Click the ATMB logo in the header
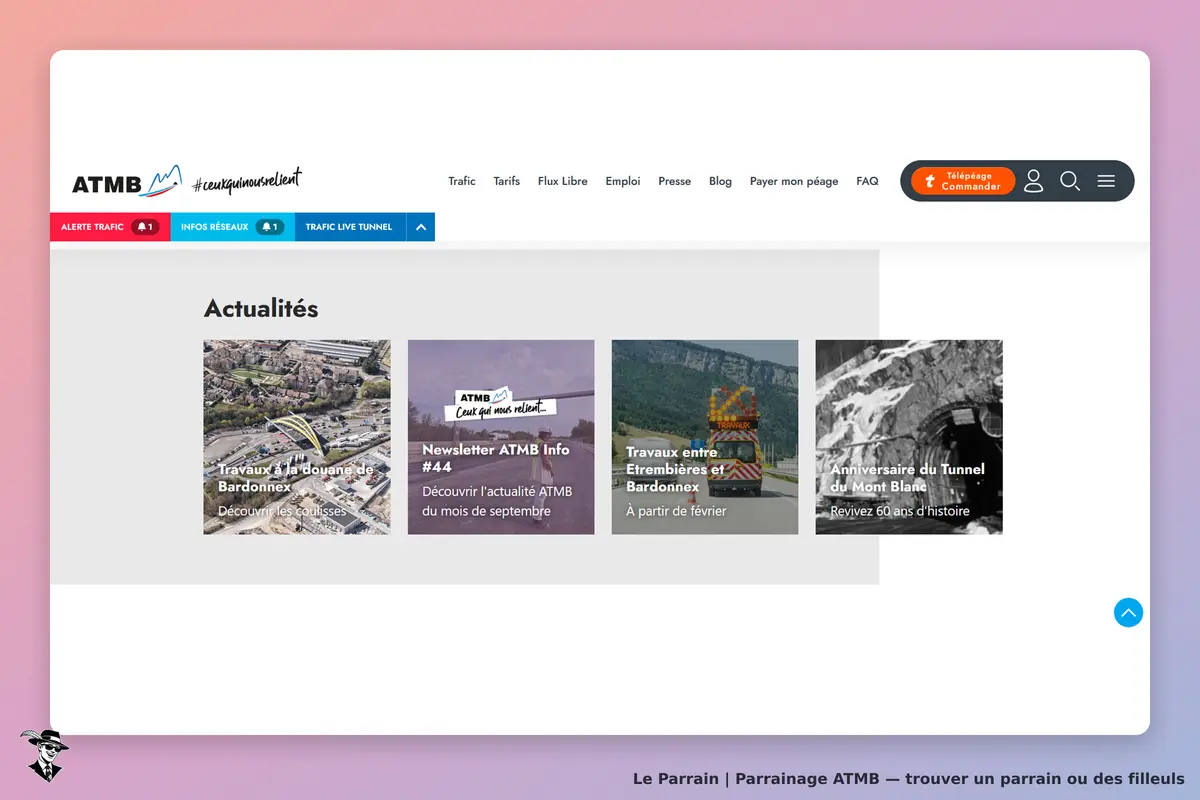The width and height of the screenshot is (1200, 800). 127,181
